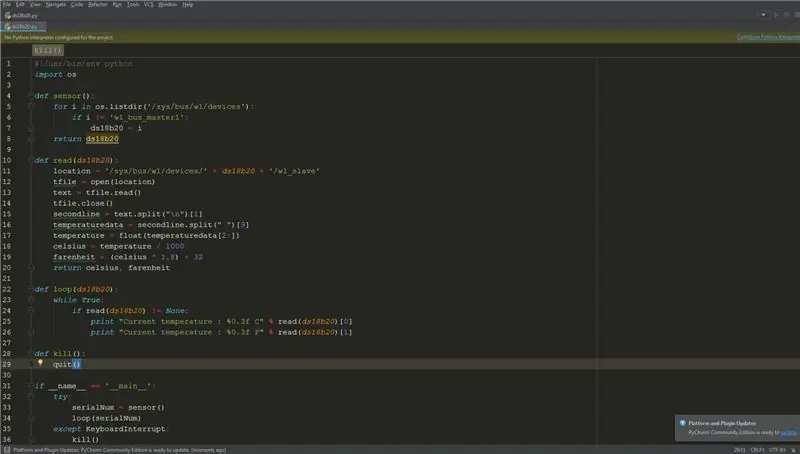The height and width of the screenshot is (454, 800).
Task: Click 'KeyboardInterrupt' on line 35
Action: [126, 429]
